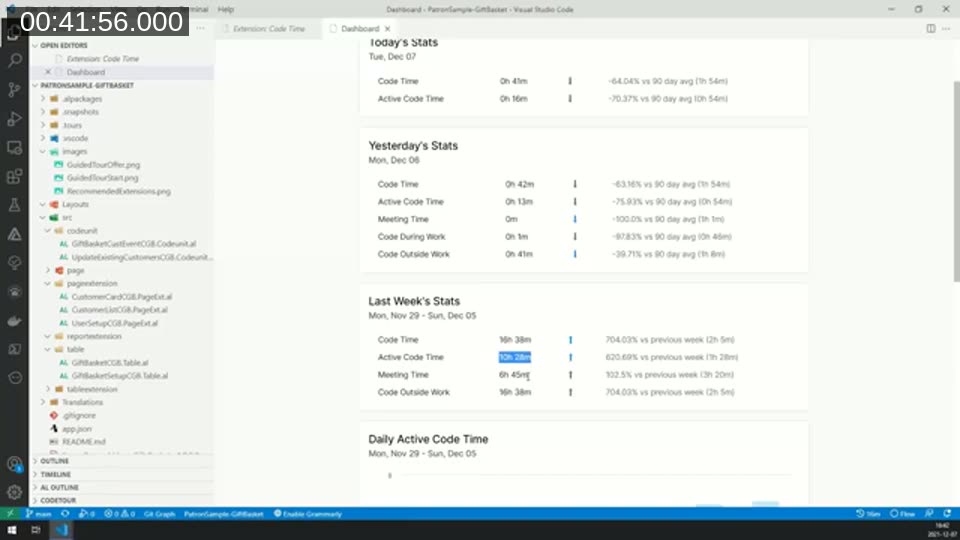
Task: Open the Manage gear icon
Action: point(14,491)
